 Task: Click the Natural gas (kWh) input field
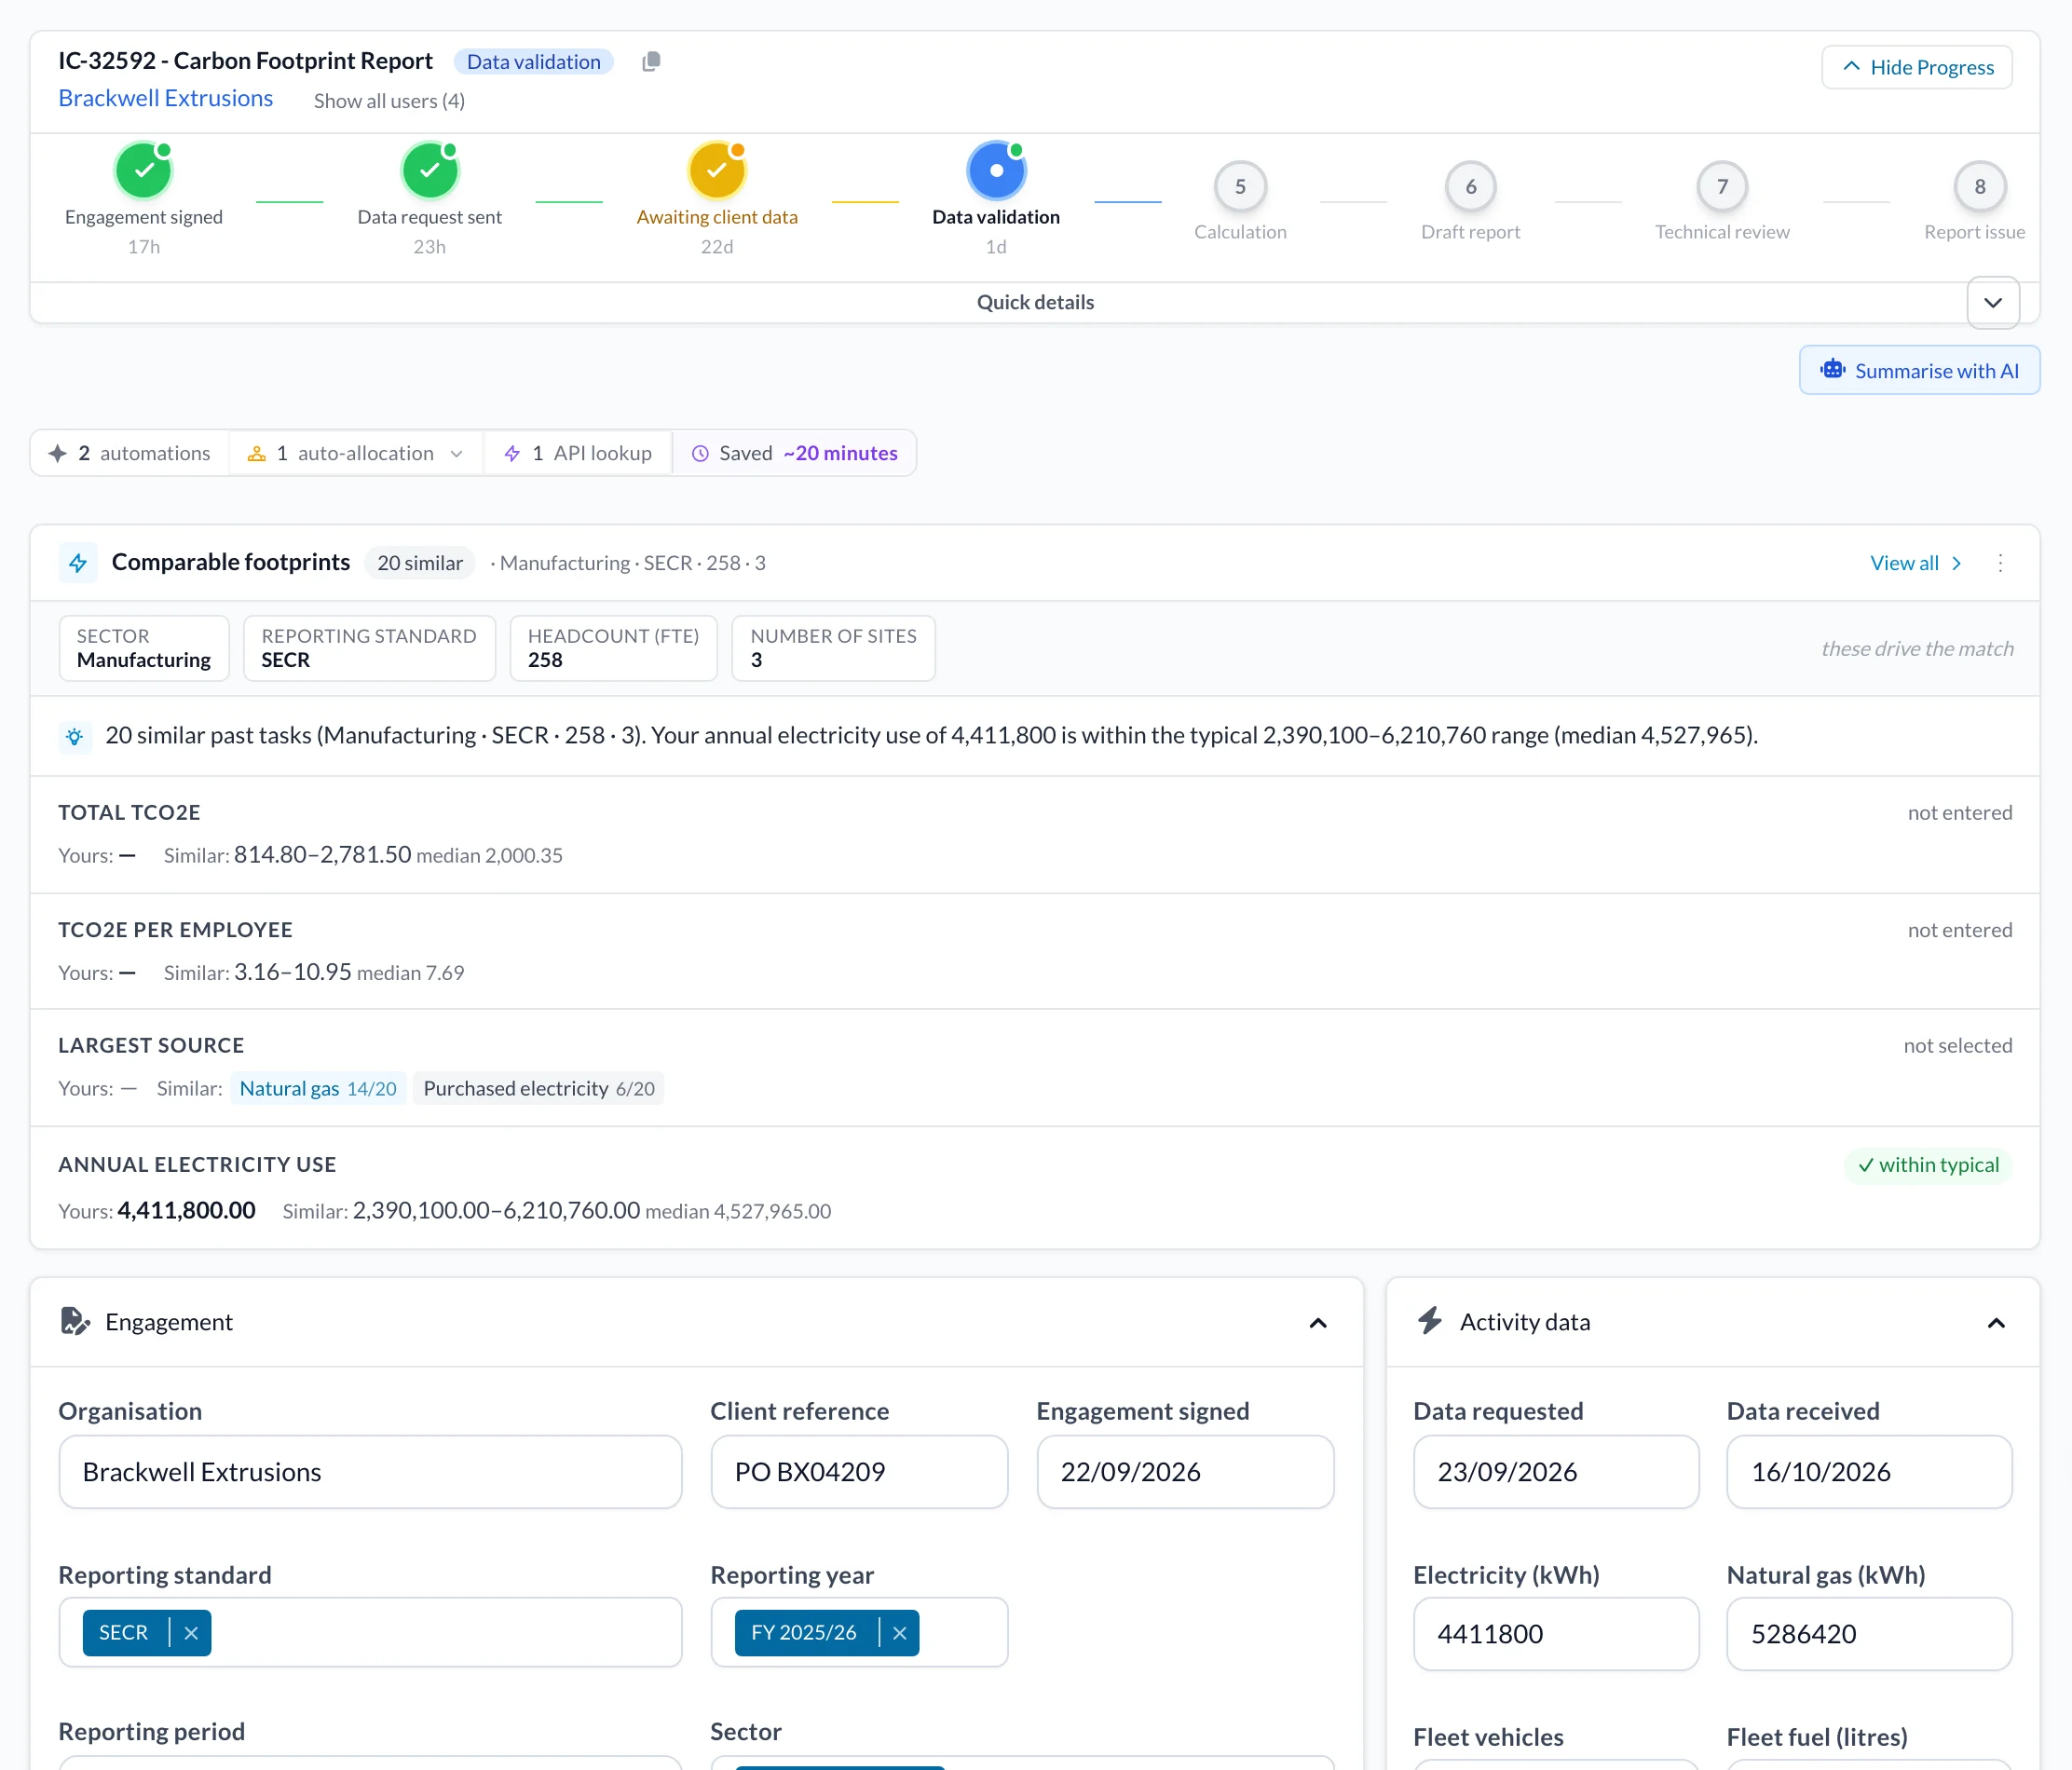click(1869, 1634)
